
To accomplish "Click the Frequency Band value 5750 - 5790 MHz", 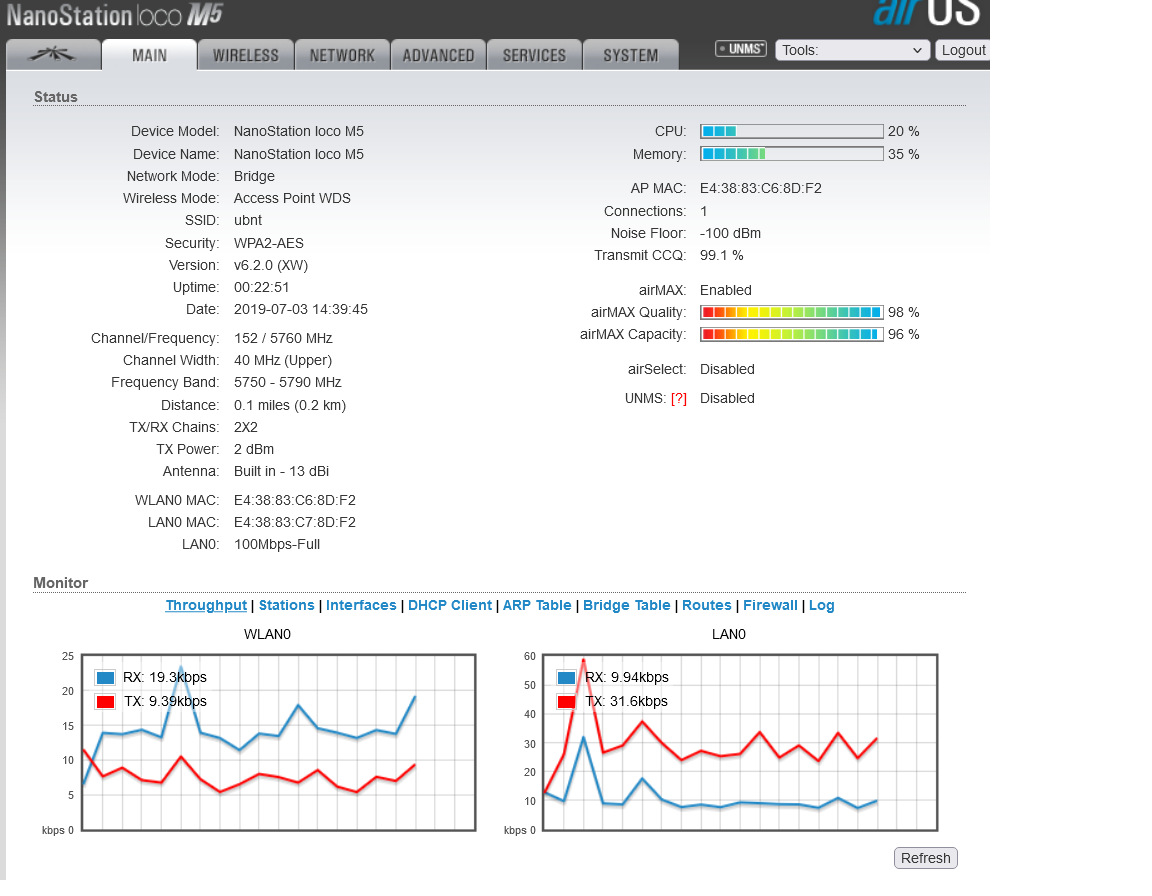I will 287,383.
